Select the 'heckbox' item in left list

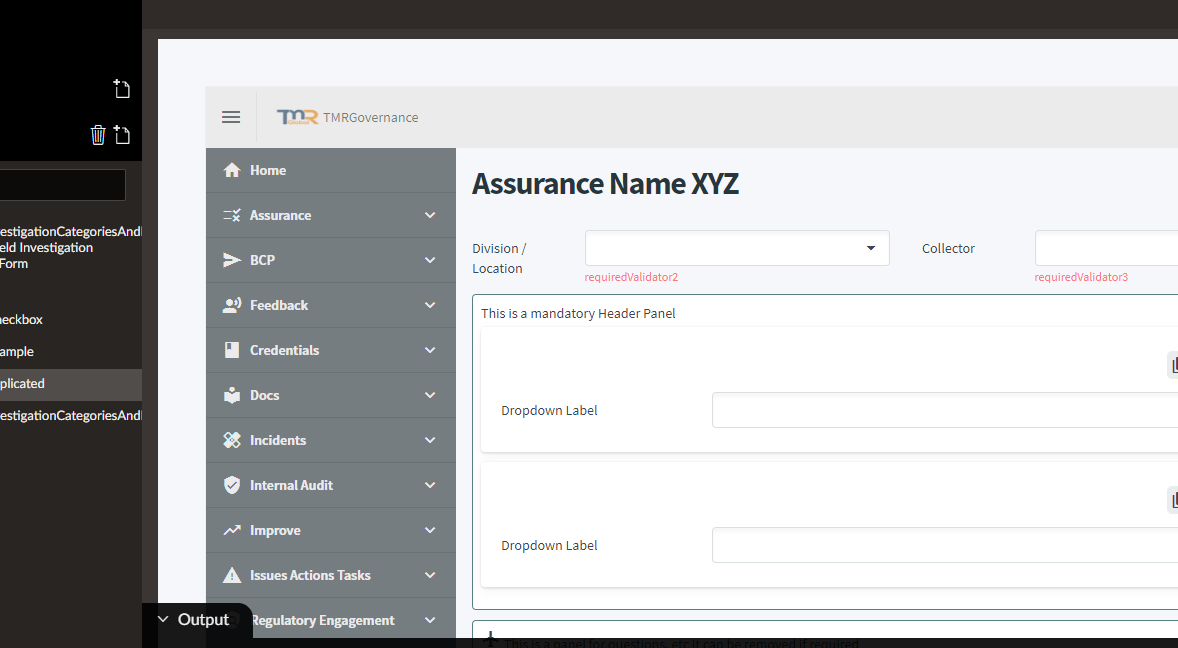point(21,319)
